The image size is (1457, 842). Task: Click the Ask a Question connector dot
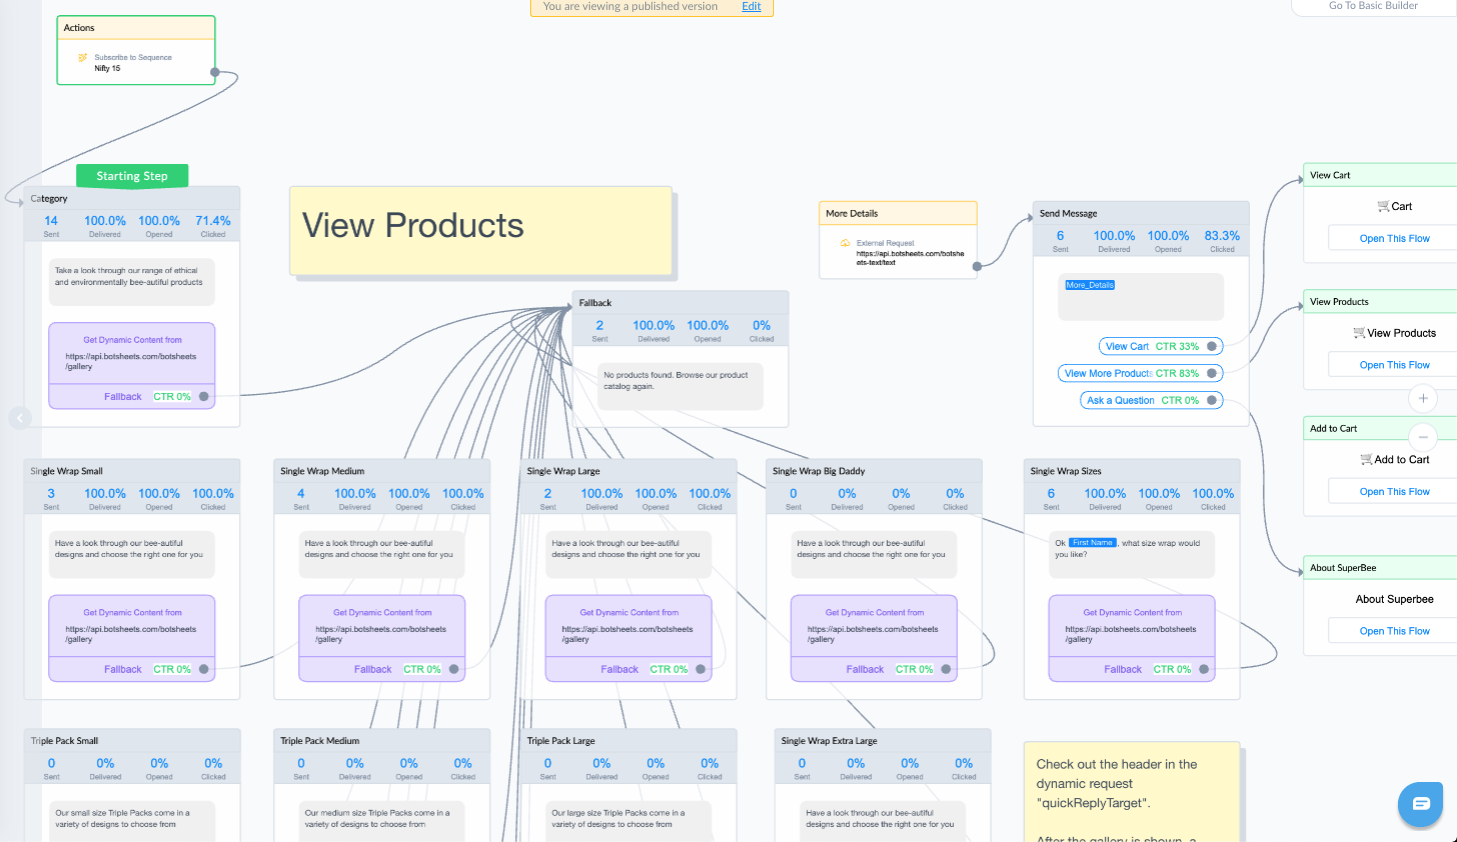click(1212, 400)
